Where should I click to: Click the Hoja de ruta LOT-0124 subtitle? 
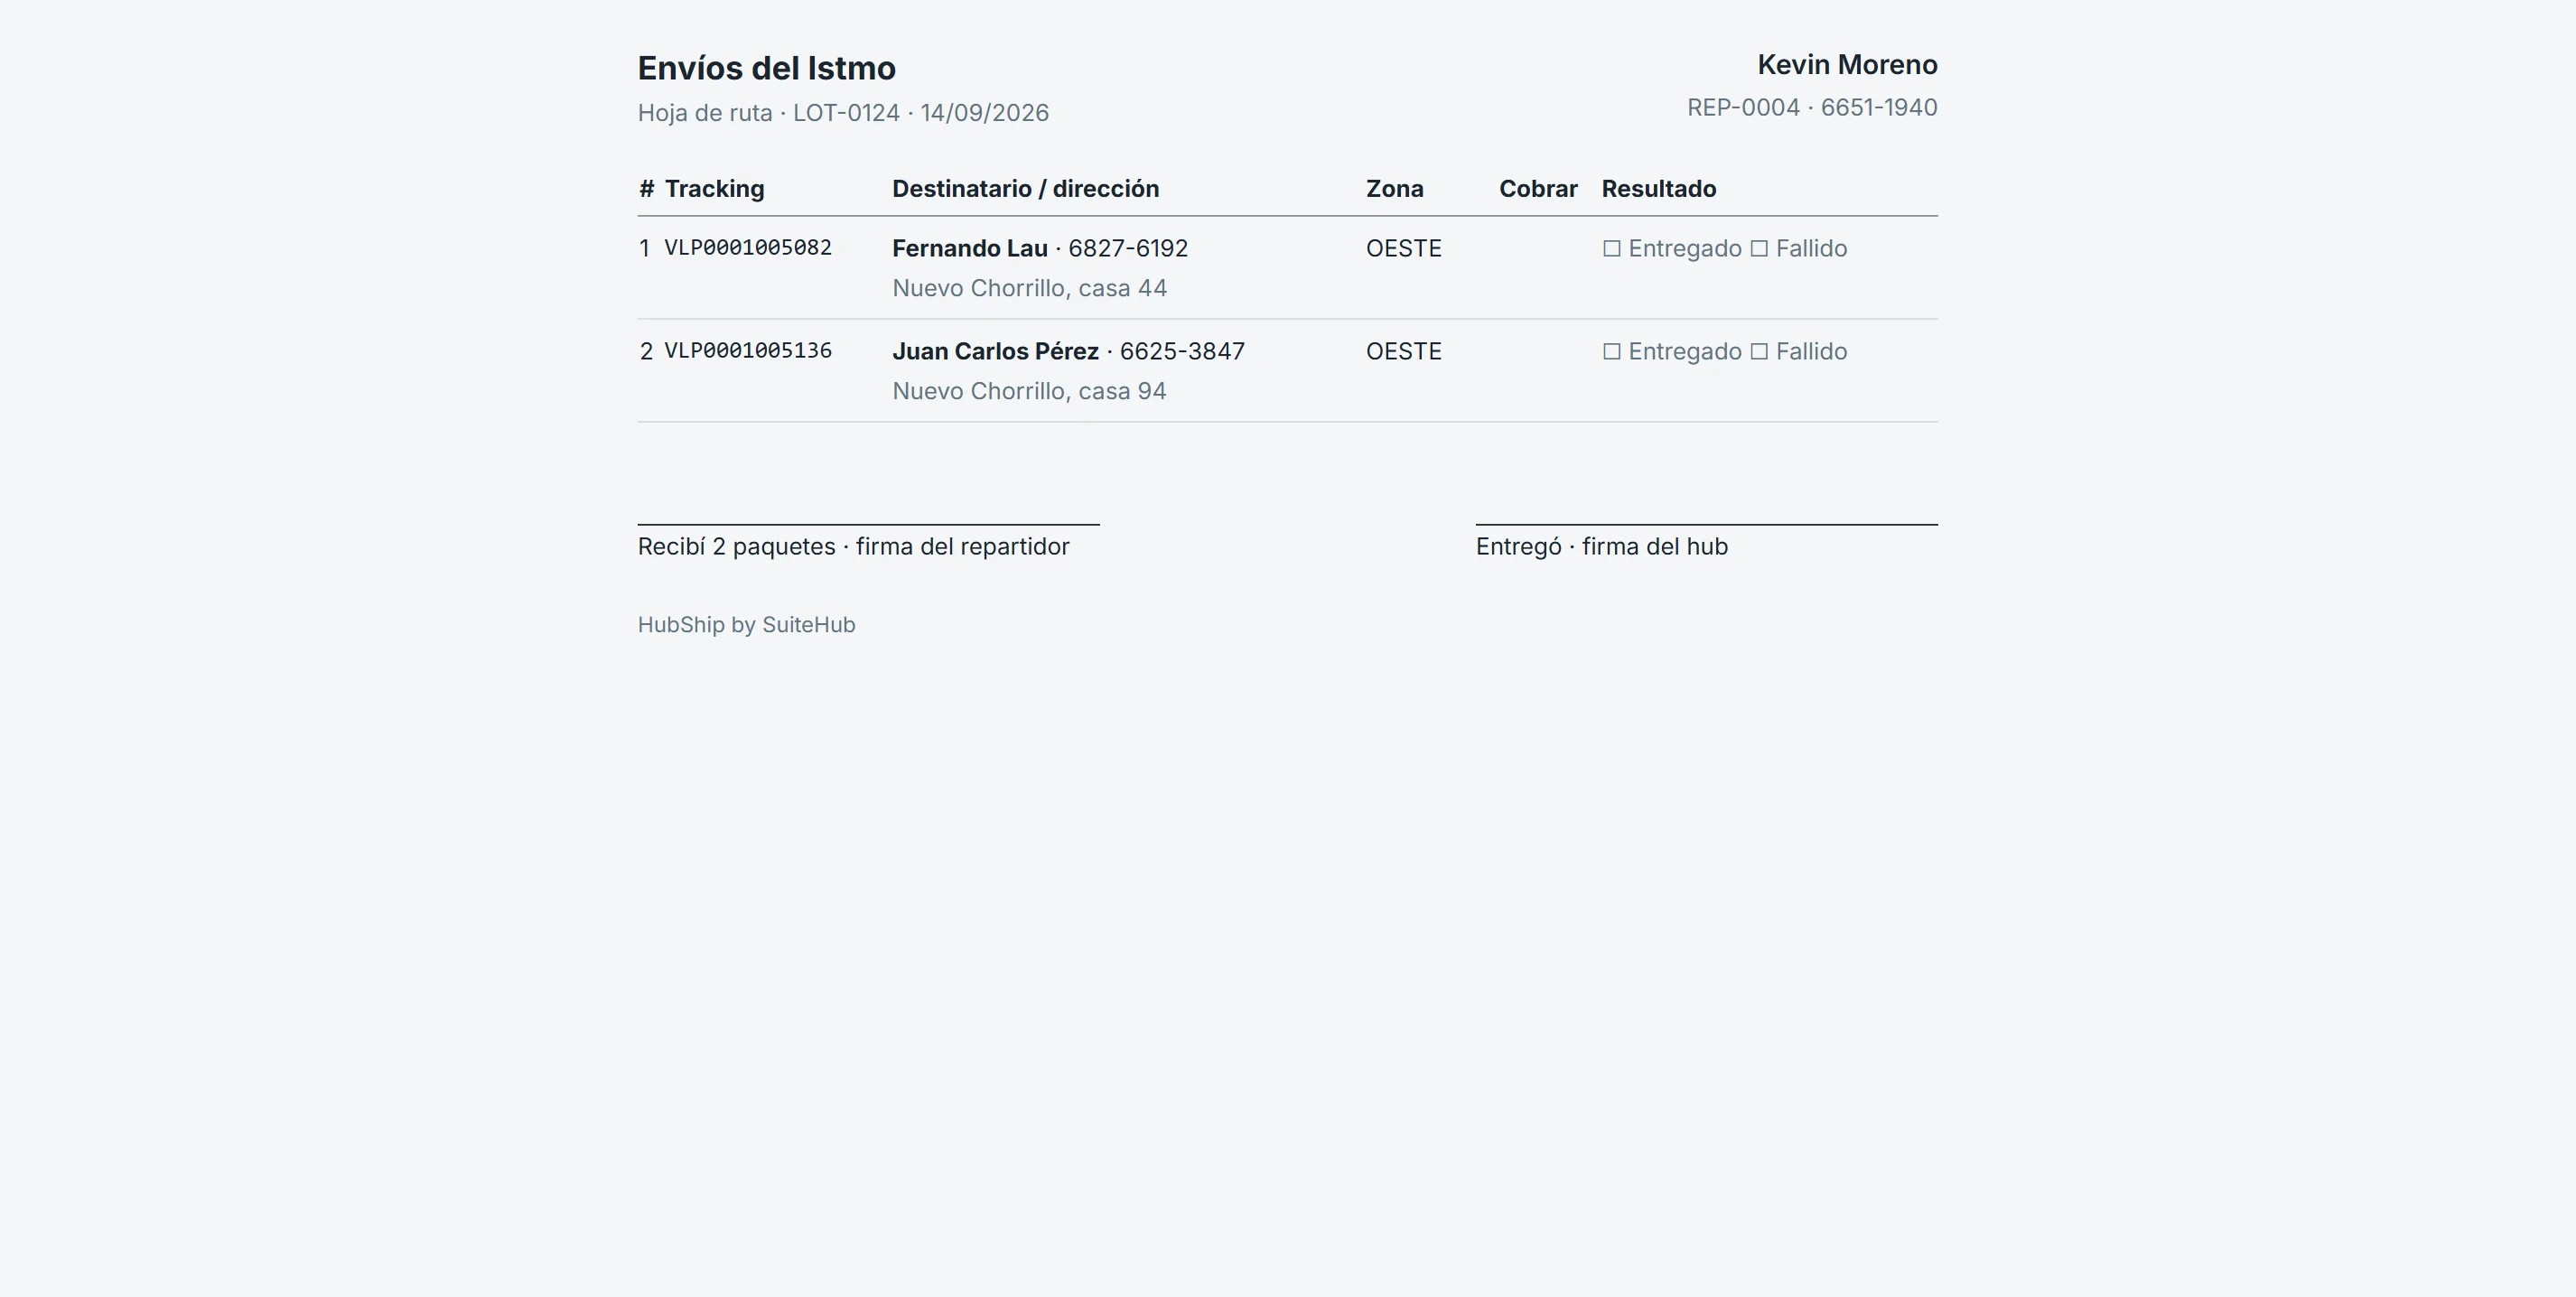coord(843,113)
